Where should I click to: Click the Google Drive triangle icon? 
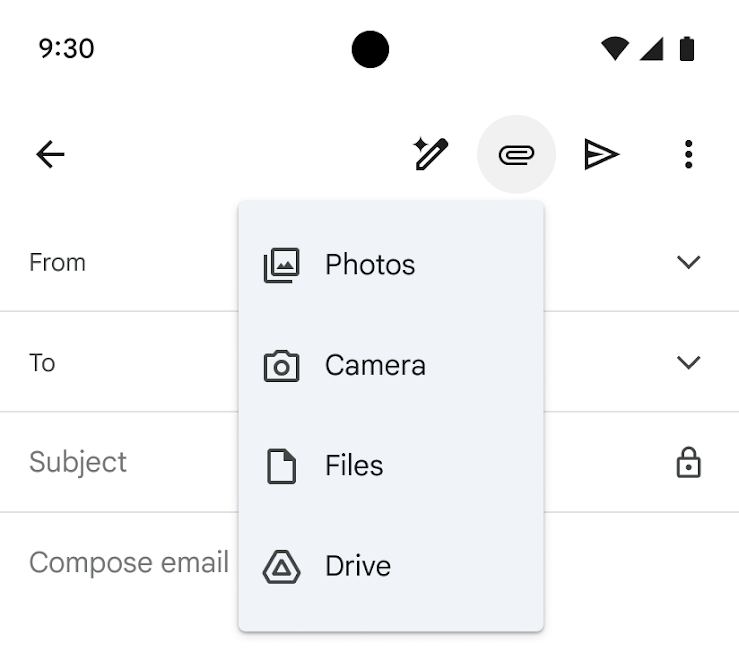(281, 567)
